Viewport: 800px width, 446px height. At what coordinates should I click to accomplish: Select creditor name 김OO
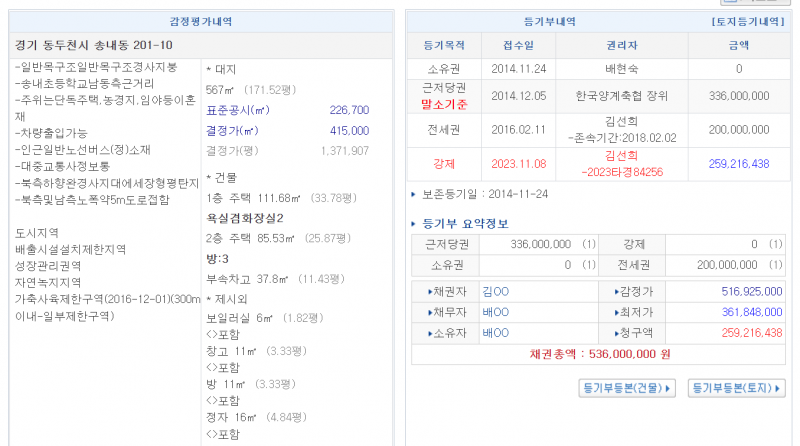click(x=496, y=292)
